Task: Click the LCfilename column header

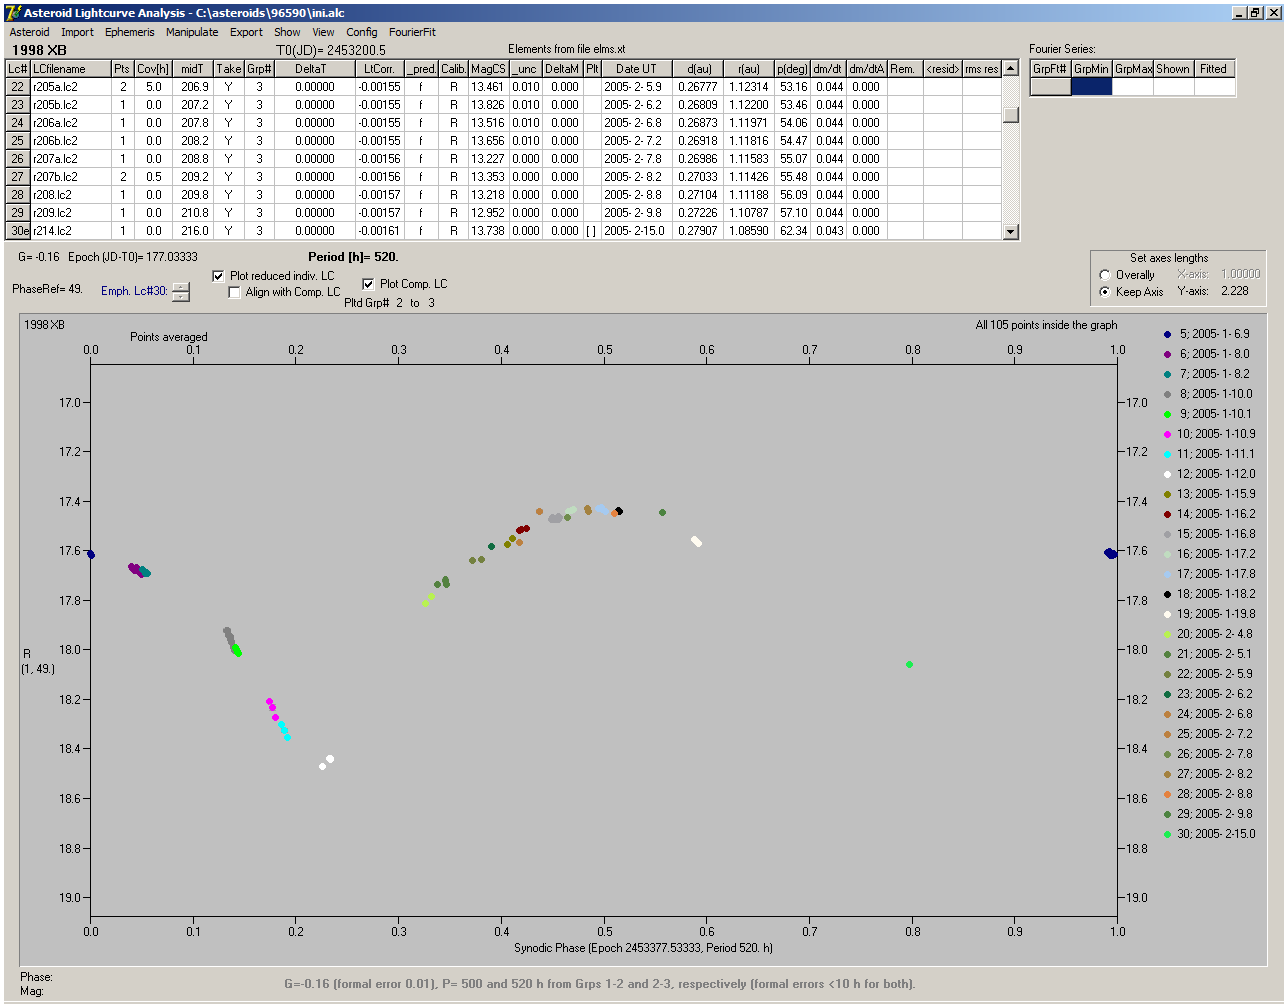Action: 70,69
